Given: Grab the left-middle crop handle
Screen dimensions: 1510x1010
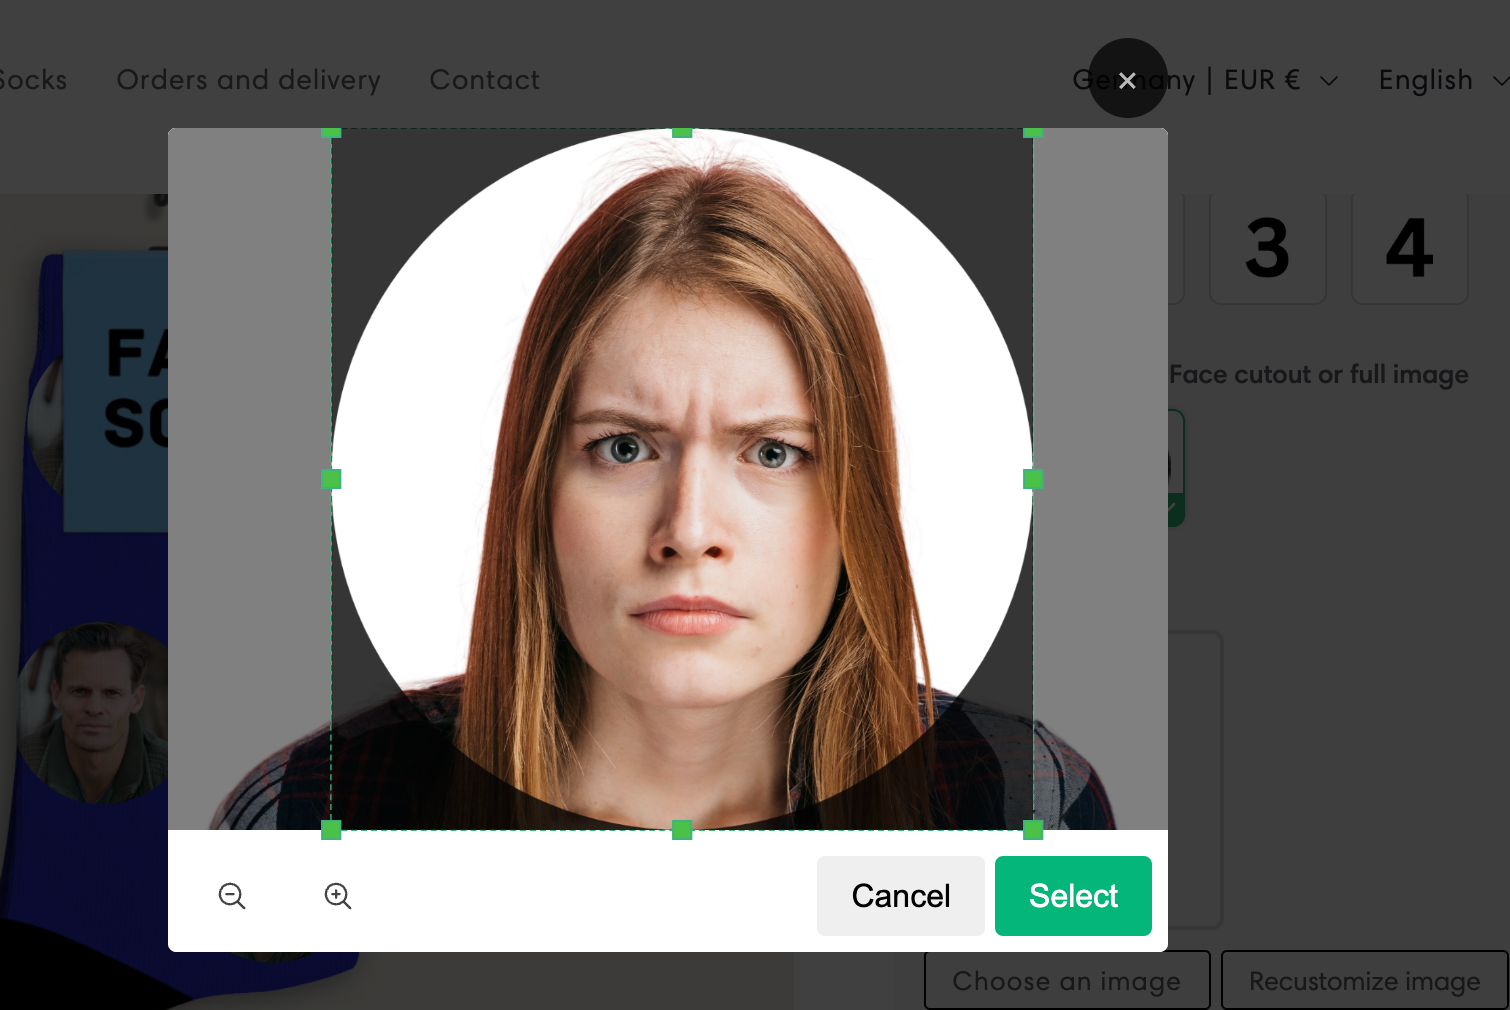Looking at the screenshot, I should [x=332, y=479].
